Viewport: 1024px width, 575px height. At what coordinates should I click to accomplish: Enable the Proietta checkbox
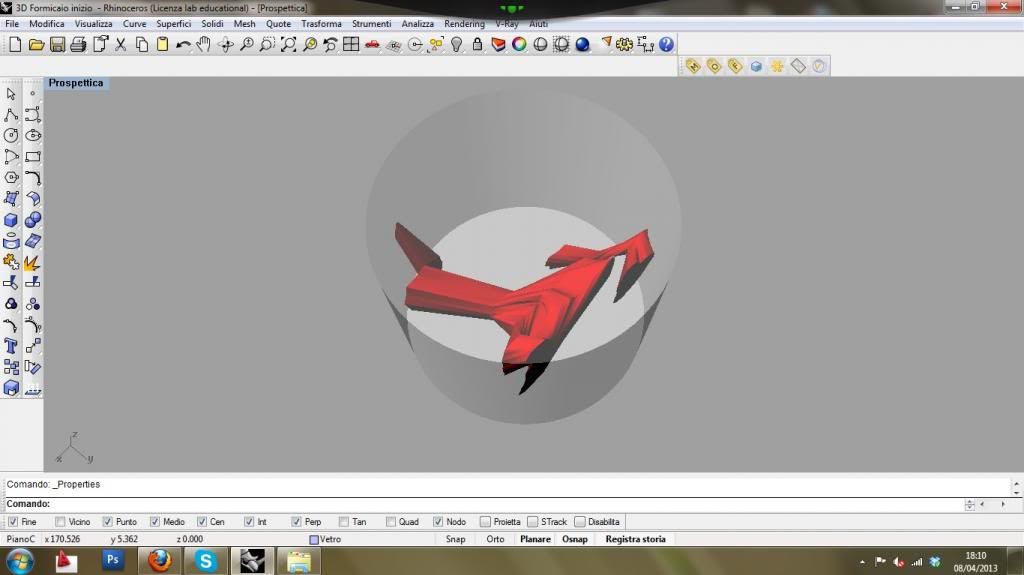click(485, 522)
